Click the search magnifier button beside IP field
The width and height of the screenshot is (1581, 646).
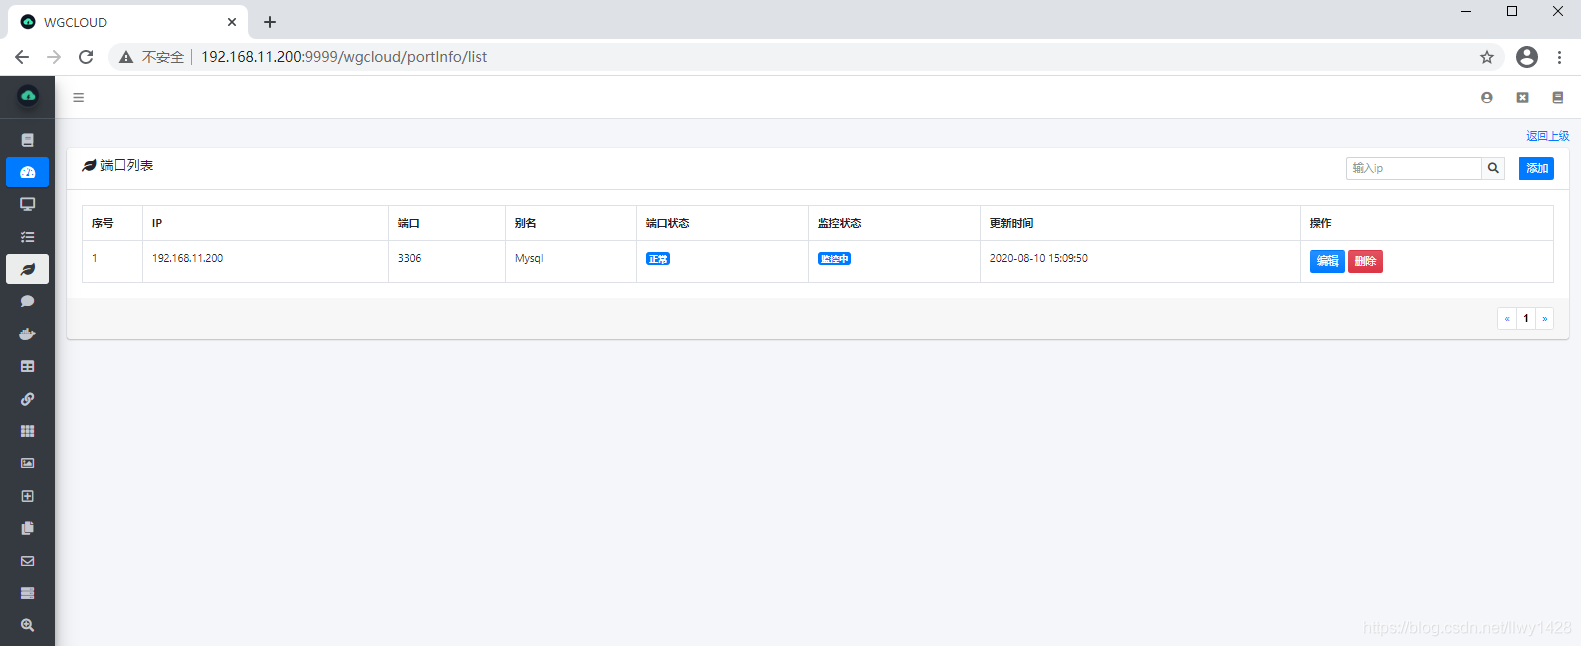[x=1493, y=168]
